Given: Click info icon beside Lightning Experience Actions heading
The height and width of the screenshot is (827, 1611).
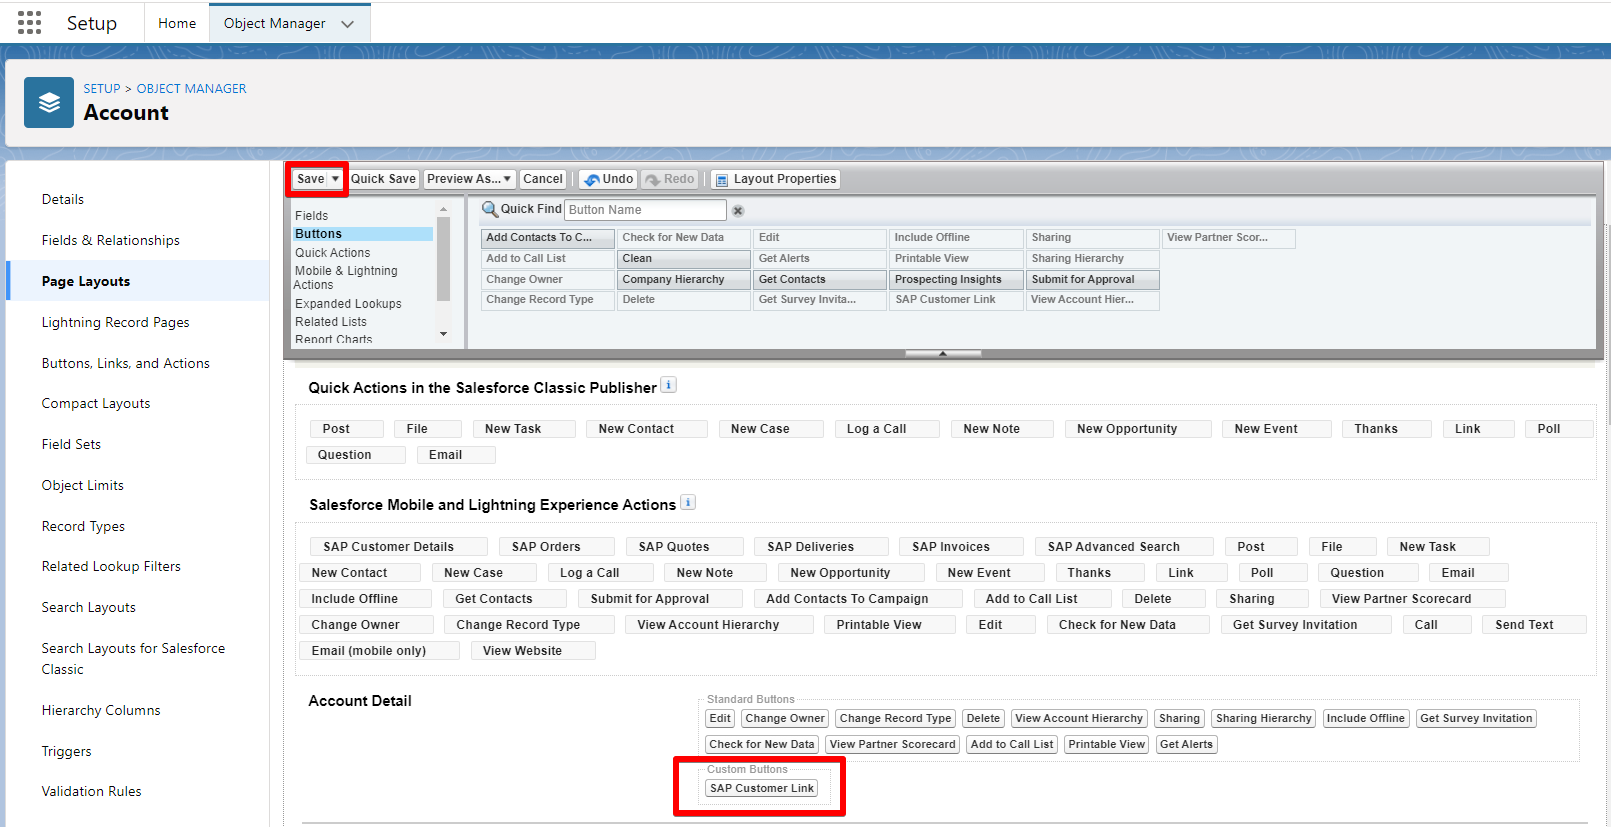Looking at the screenshot, I should [x=688, y=502].
